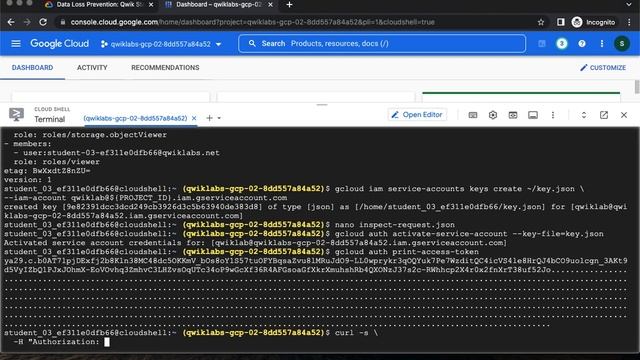Open the Cloud Shell More three-dot menu
Image resolution: width=640 pixels, height=360 pixels.
(553, 115)
